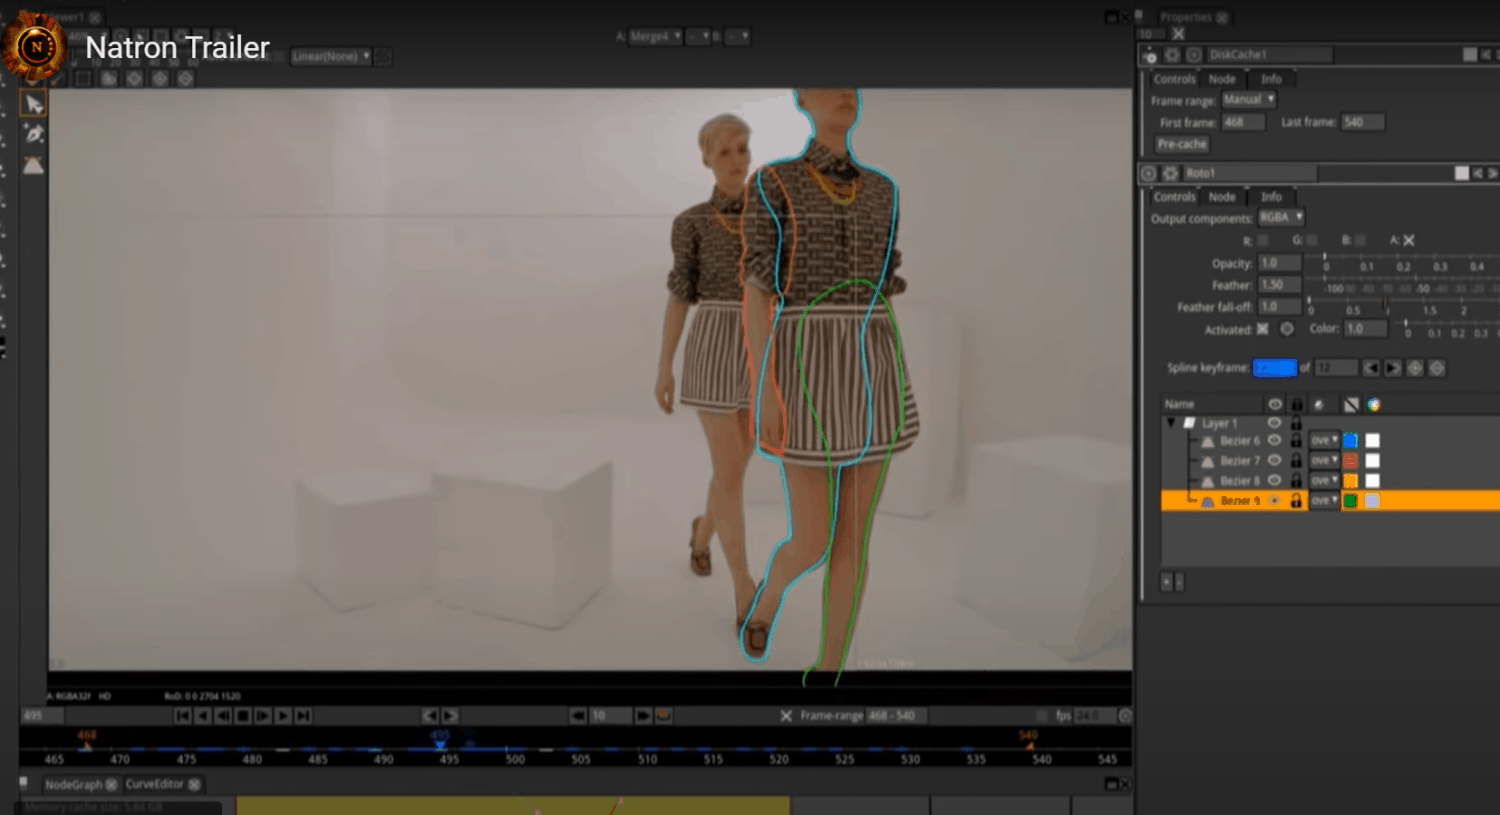The height and width of the screenshot is (815, 1500).
Task: Toggle the green channel G checkbox
Action: (x=1312, y=240)
